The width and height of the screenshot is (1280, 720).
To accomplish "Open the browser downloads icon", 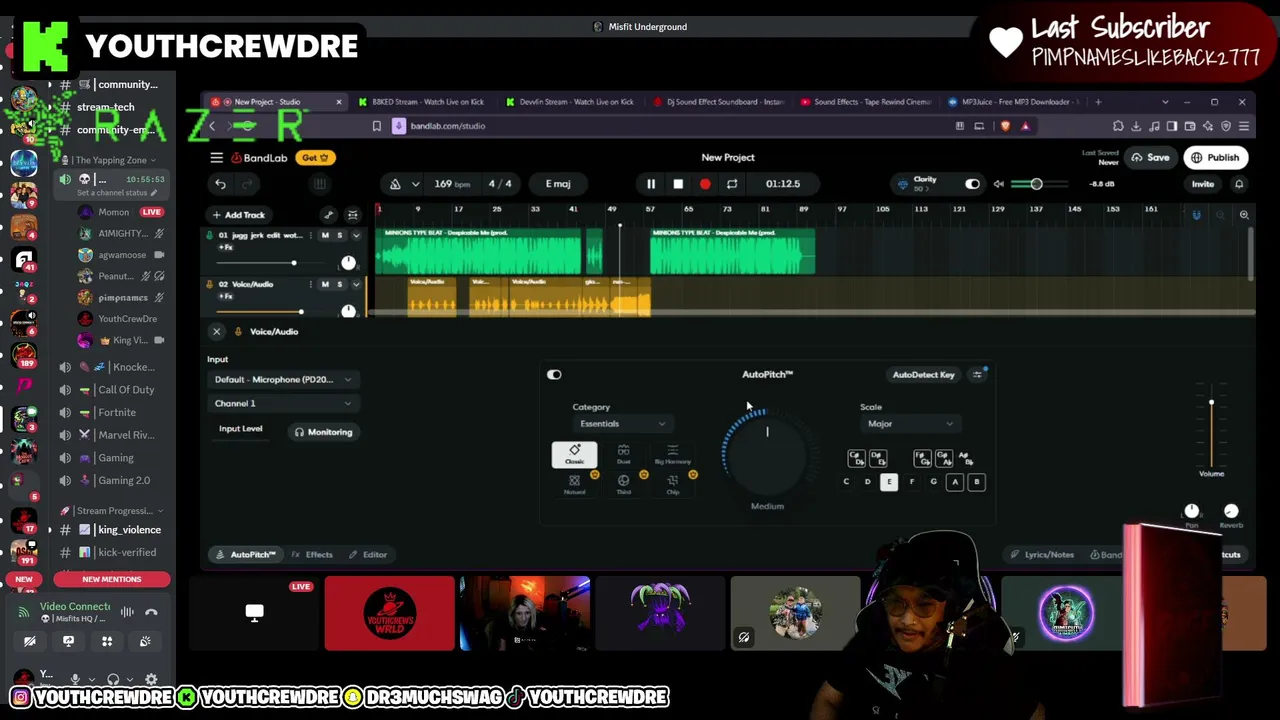I will [x=1136, y=126].
